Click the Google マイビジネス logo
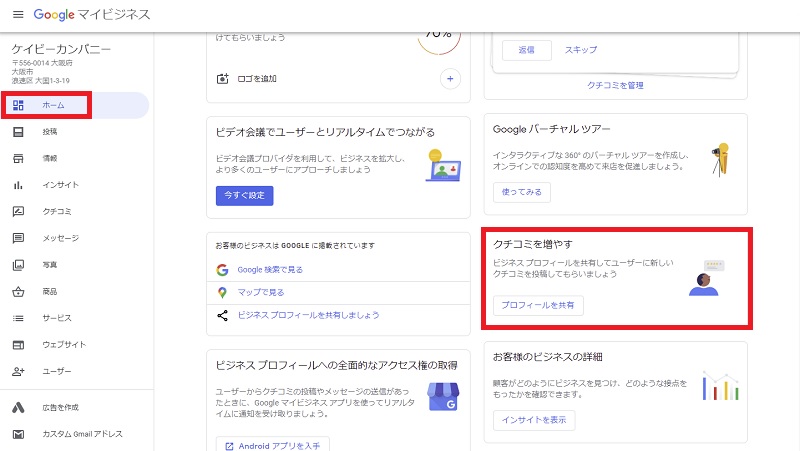 tap(92, 14)
